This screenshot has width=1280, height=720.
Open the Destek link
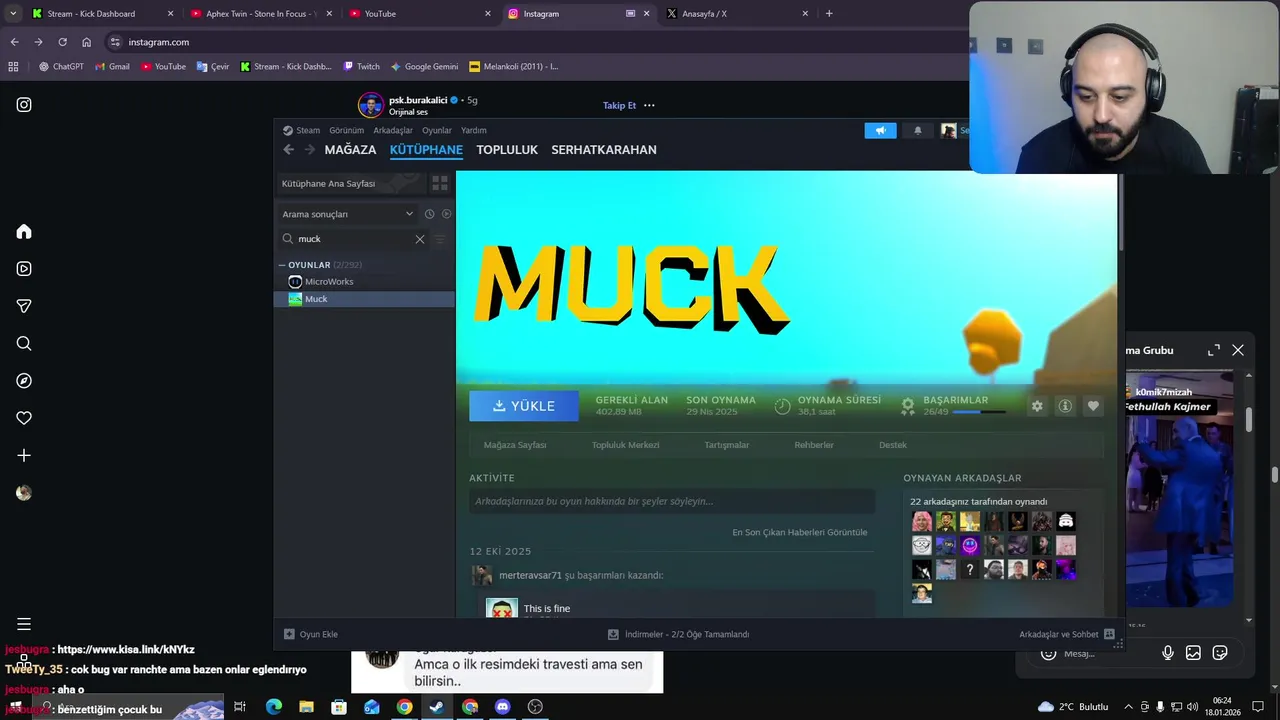(893, 445)
